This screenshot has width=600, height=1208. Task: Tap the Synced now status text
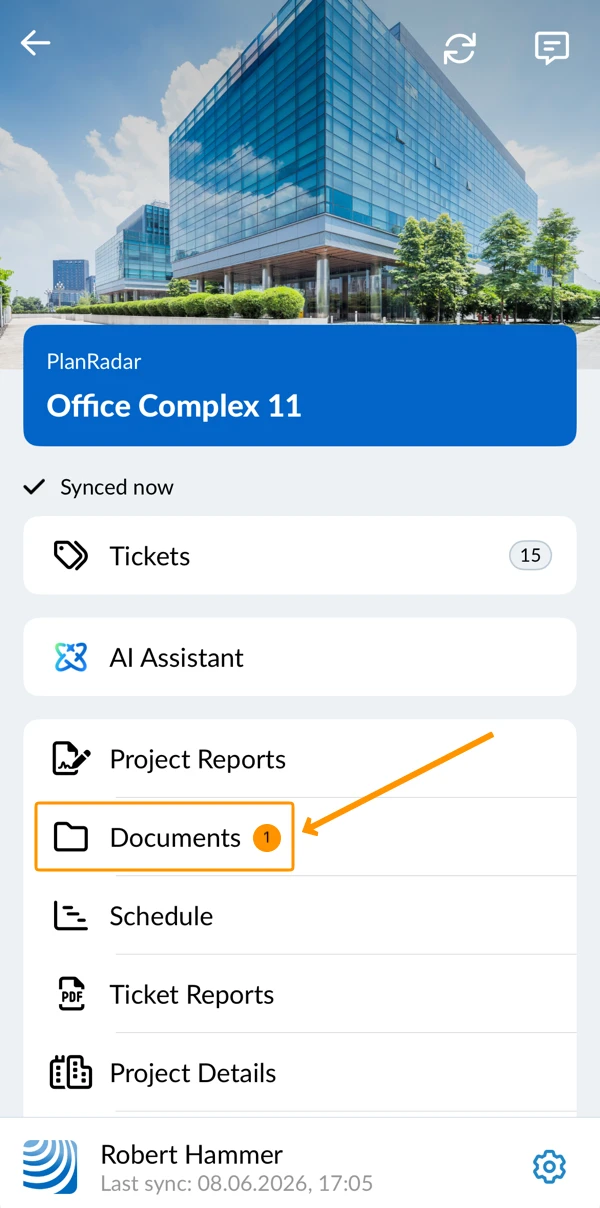point(117,487)
